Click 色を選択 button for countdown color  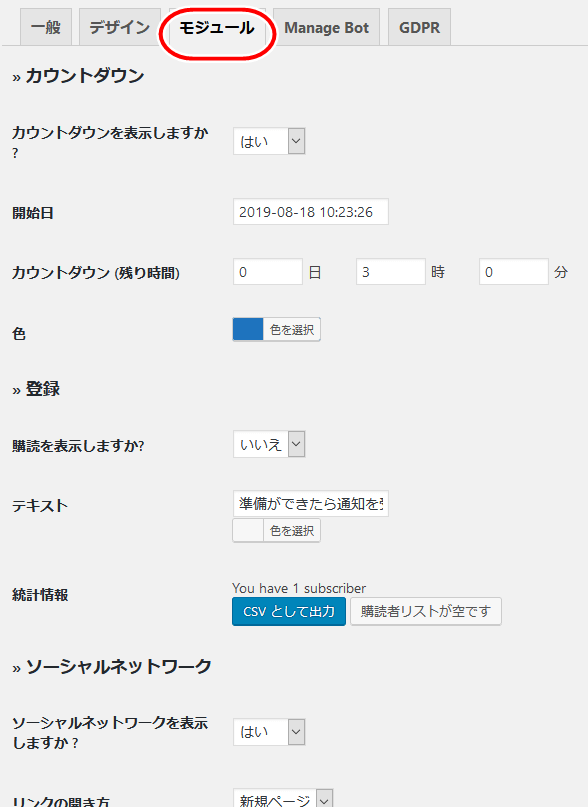click(x=292, y=329)
